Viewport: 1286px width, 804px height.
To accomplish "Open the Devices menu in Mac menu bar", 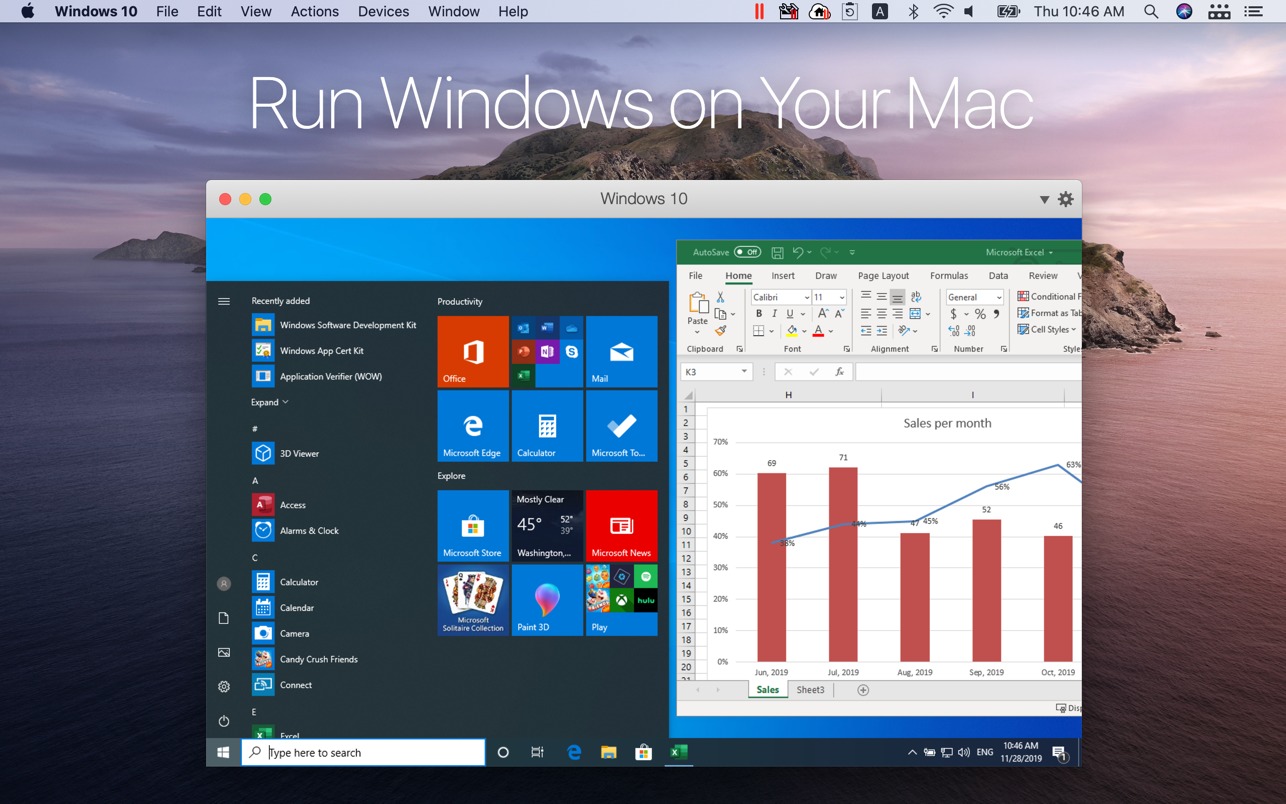I will tap(383, 12).
